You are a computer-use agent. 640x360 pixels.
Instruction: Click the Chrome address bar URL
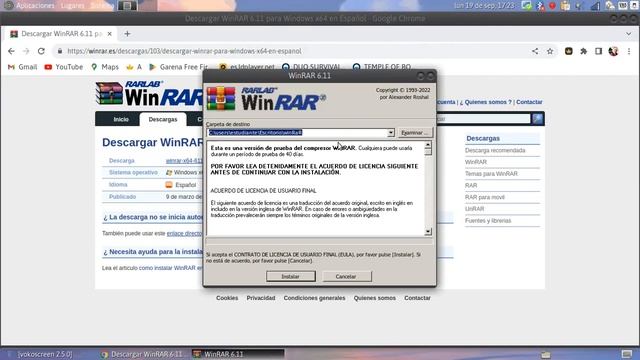click(184, 51)
